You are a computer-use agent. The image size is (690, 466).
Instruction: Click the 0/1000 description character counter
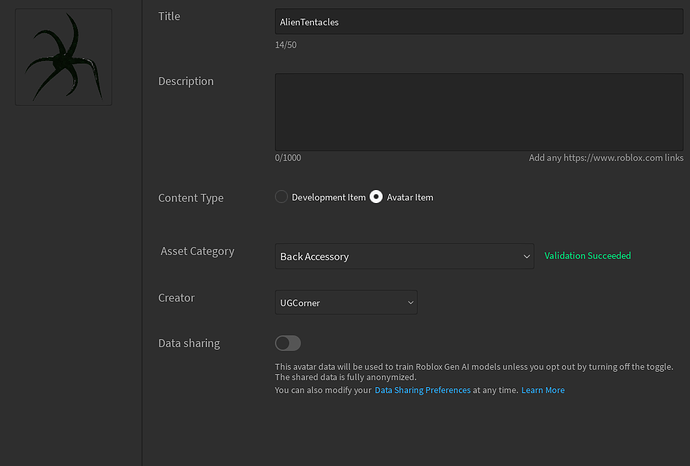click(288, 158)
